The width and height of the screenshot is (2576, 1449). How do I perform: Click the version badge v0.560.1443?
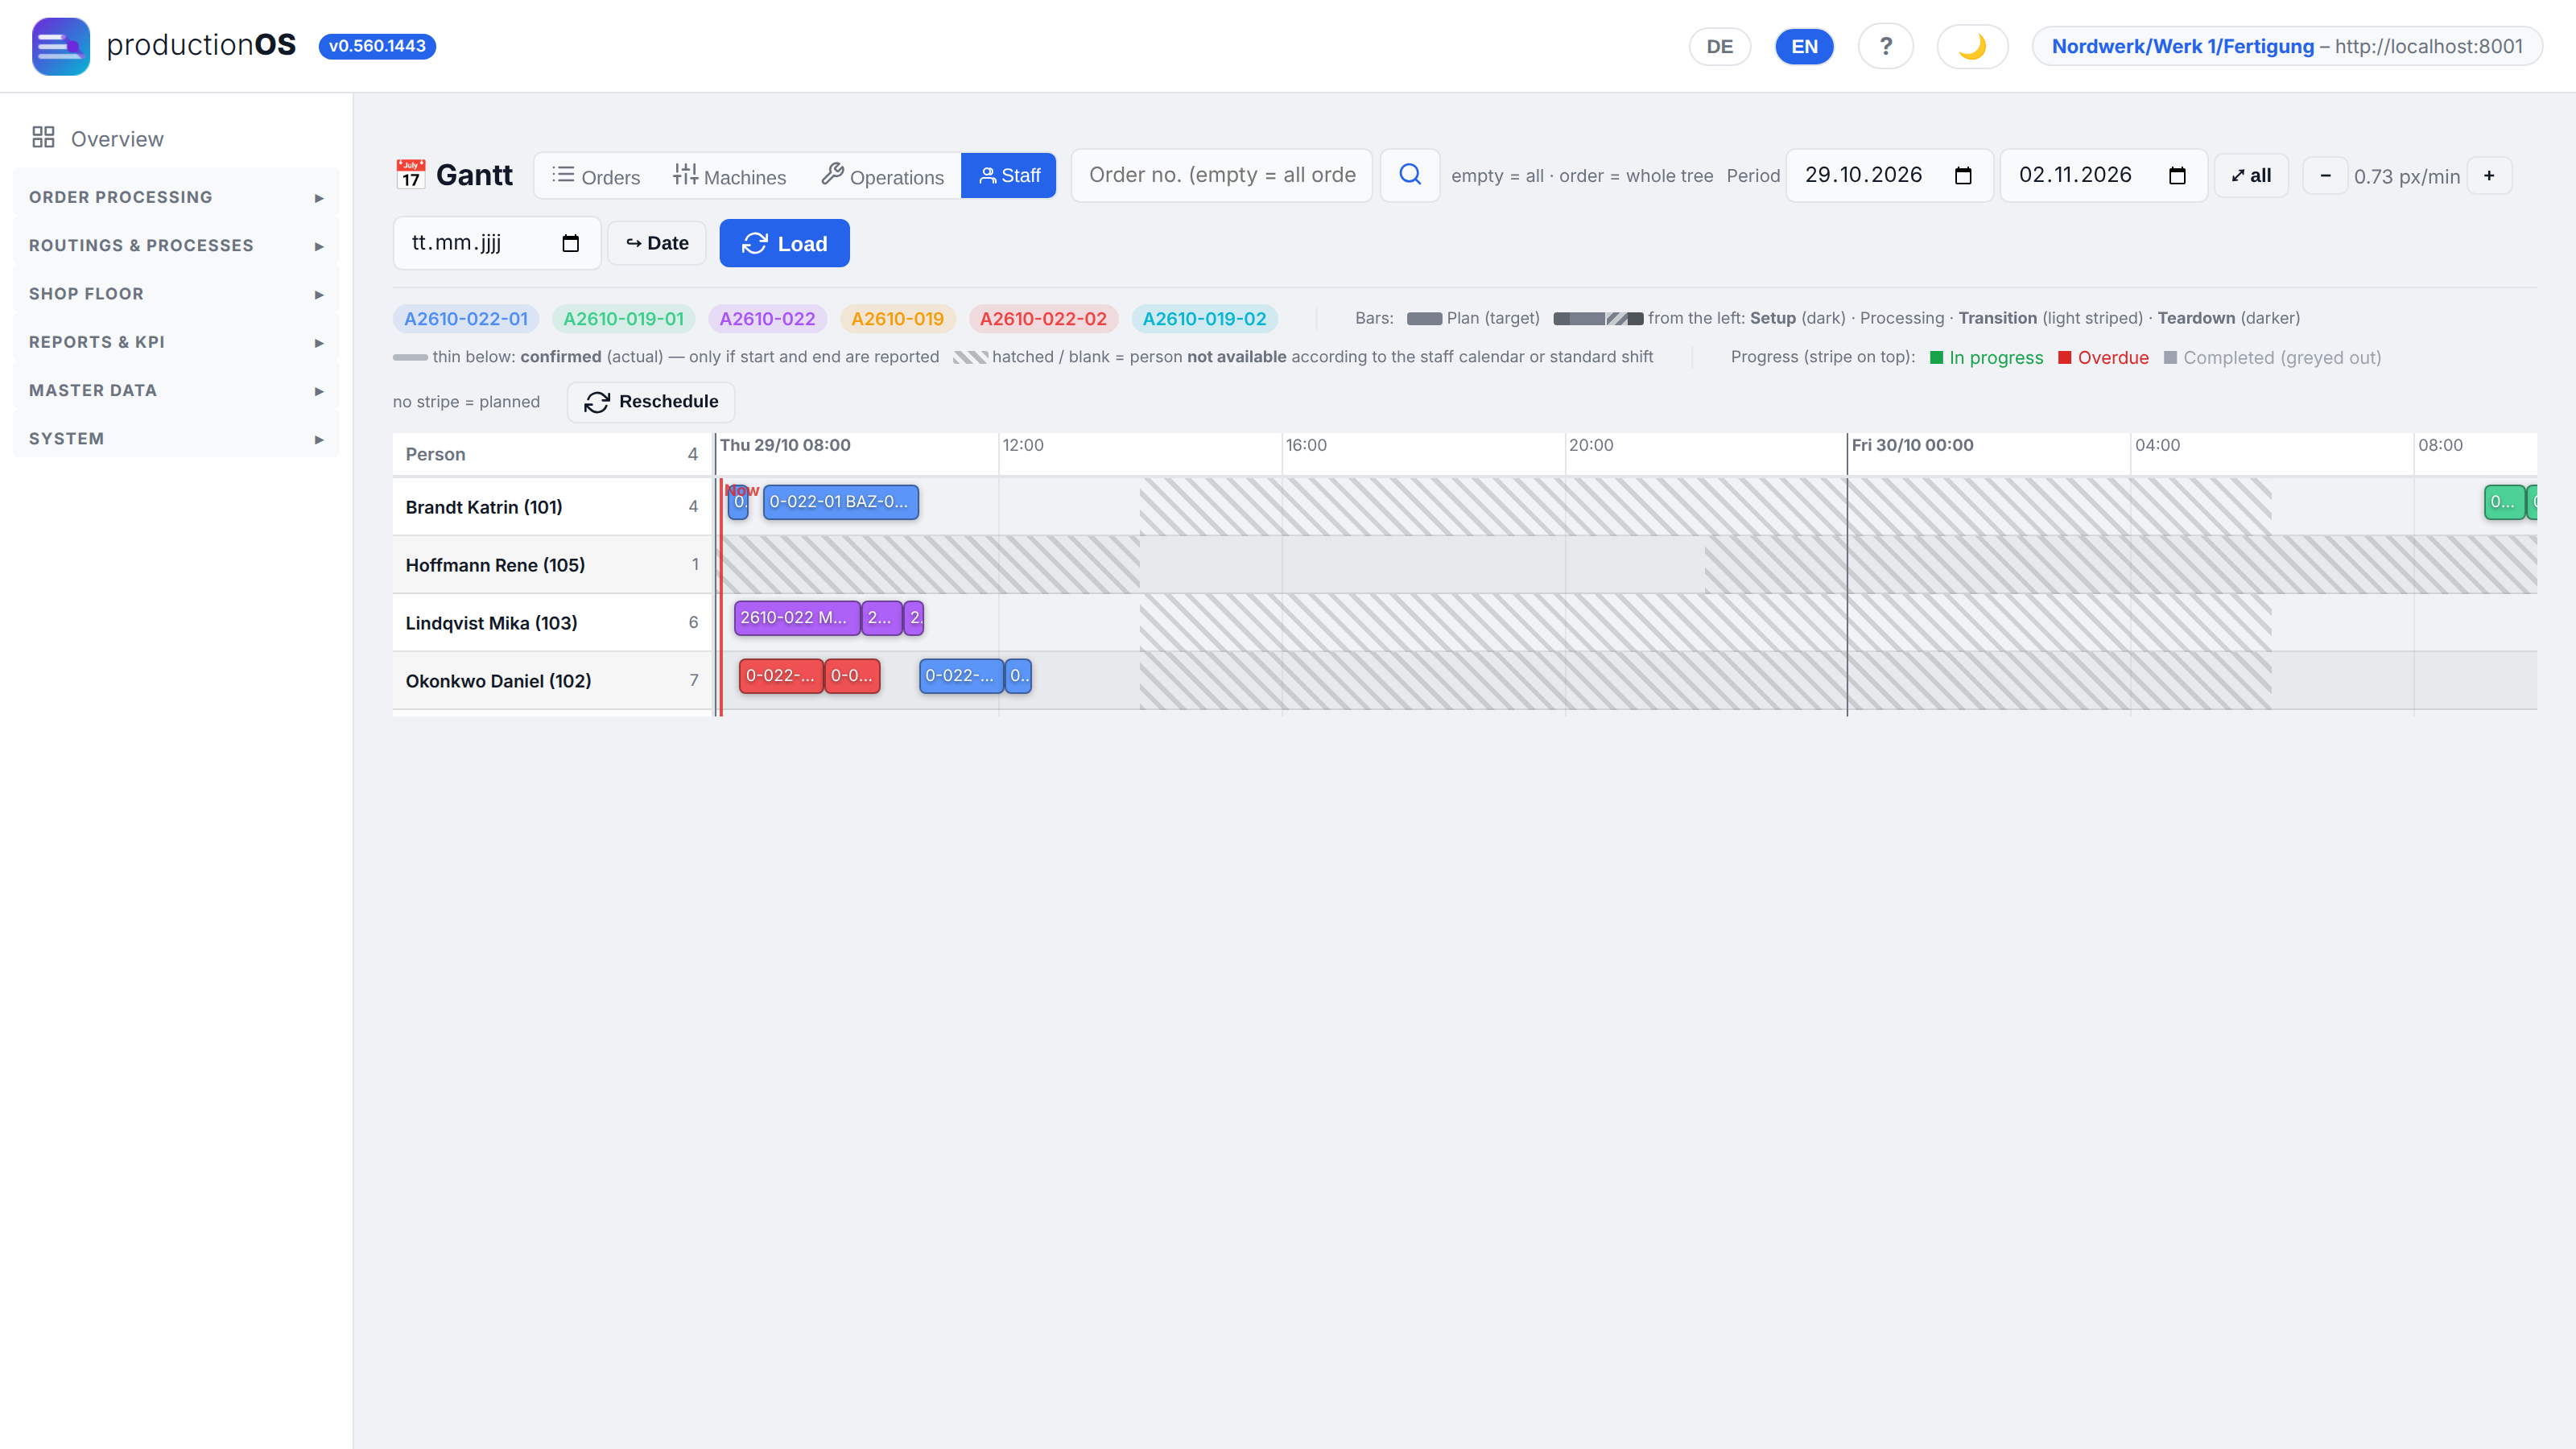click(x=377, y=46)
